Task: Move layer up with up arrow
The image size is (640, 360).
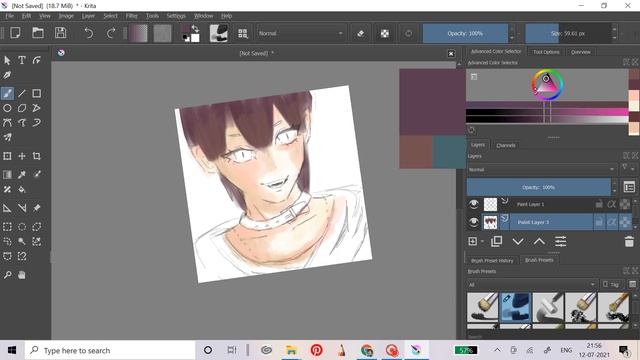Action: click(539, 242)
